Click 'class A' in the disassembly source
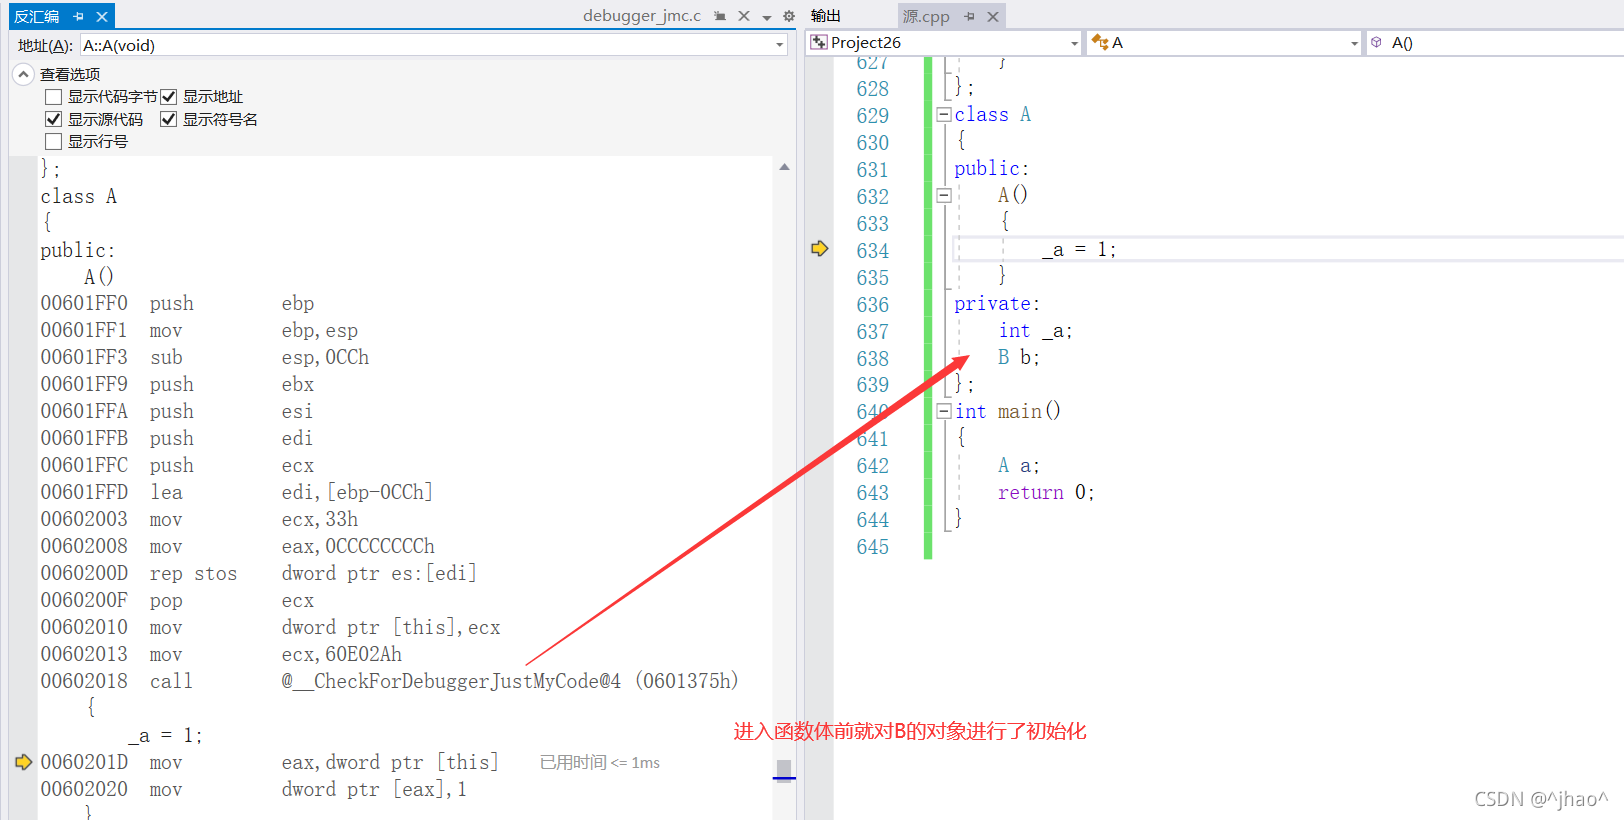The width and height of the screenshot is (1624, 820). click(x=78, y=196)
